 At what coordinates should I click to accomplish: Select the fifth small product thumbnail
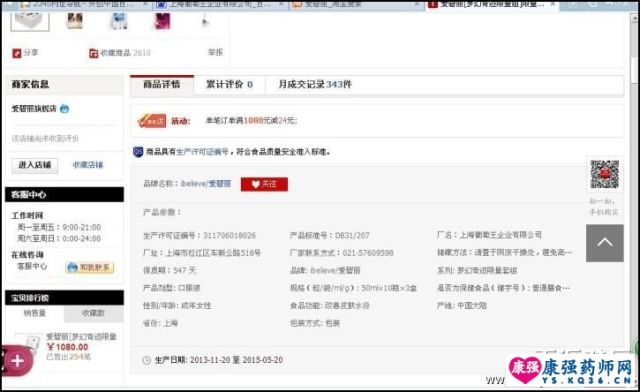click(205, 21)
